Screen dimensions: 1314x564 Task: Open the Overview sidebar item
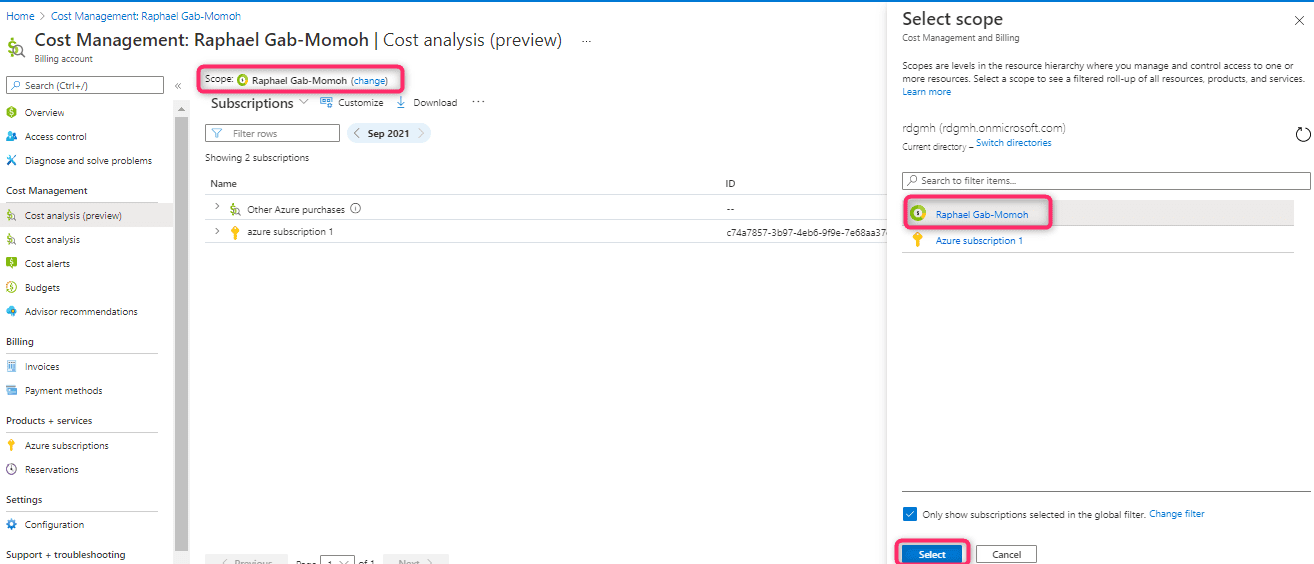click(44, 113)
